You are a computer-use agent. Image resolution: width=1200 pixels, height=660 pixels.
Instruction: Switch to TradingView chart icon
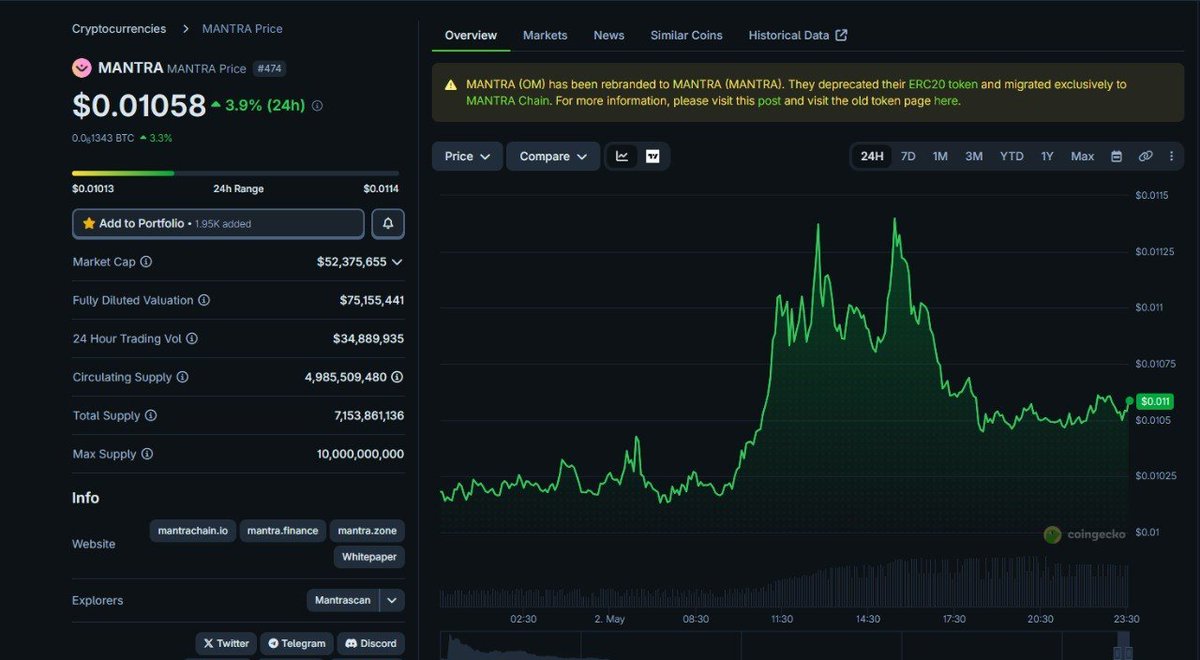coord(653,156)
